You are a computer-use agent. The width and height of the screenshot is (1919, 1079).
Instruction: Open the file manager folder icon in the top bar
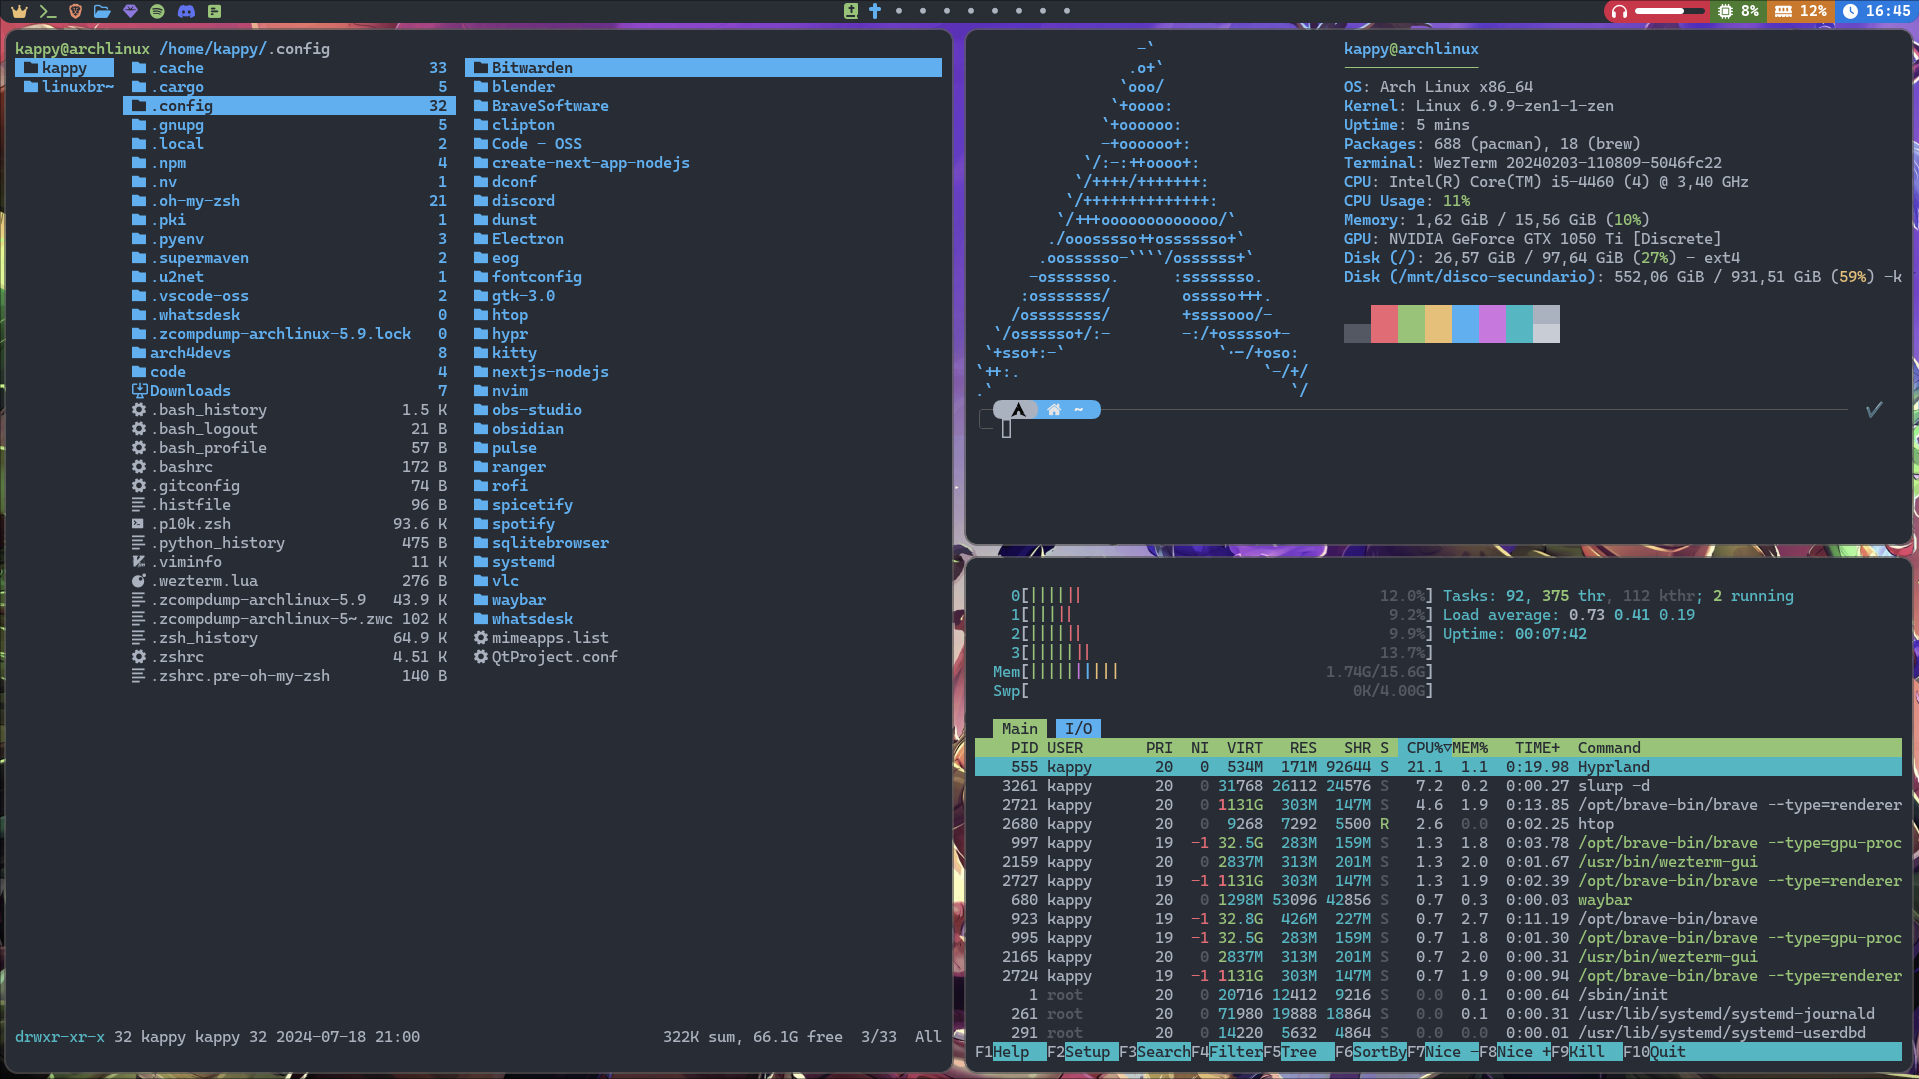(x=102, y=11)
